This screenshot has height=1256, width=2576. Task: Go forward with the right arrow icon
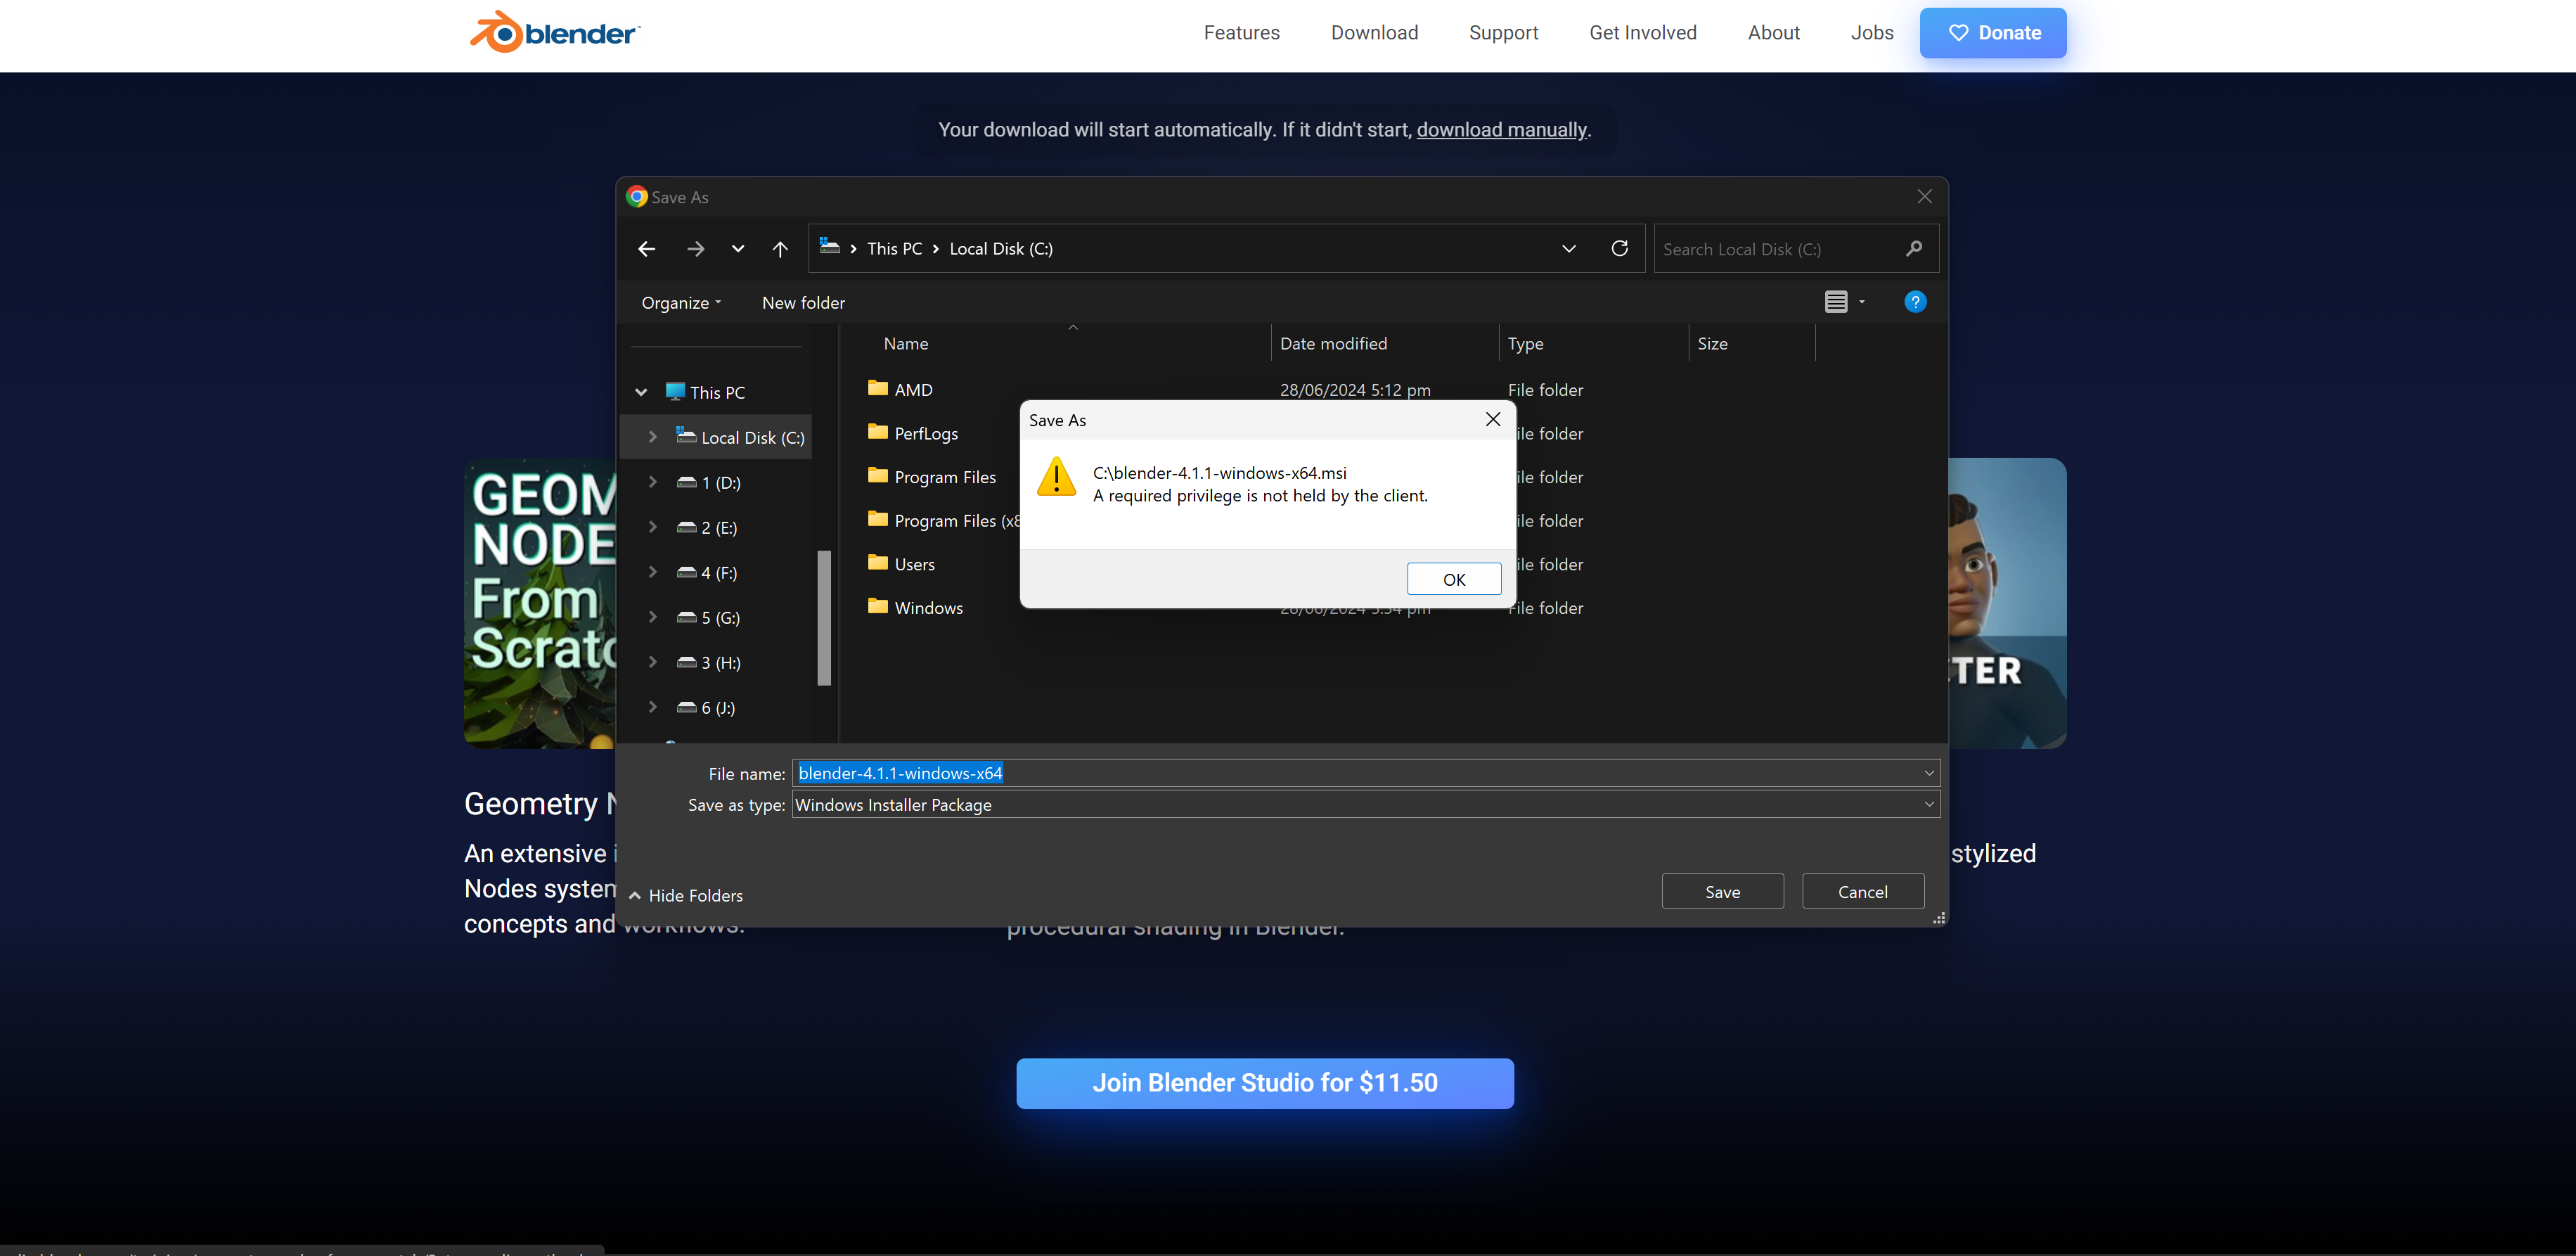click(x=695, y=249)
